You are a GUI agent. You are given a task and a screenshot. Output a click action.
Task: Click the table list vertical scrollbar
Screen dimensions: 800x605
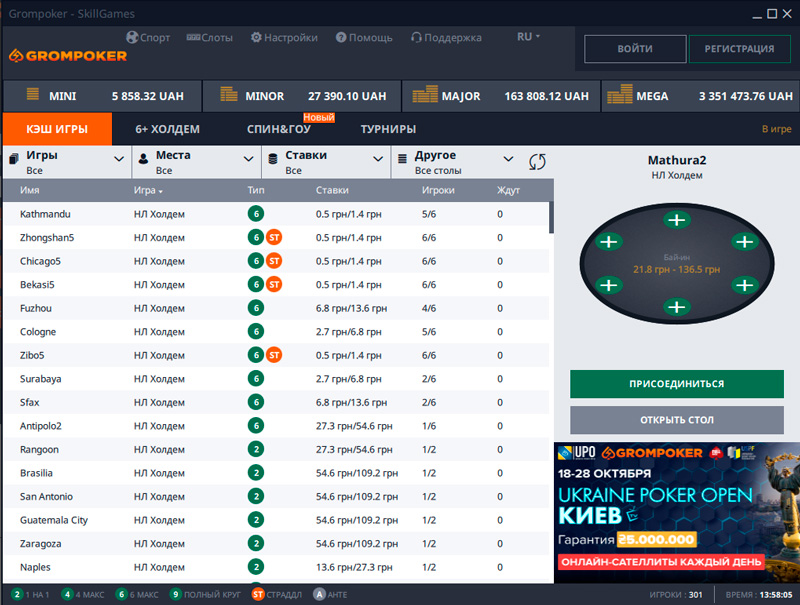[551, 218]
